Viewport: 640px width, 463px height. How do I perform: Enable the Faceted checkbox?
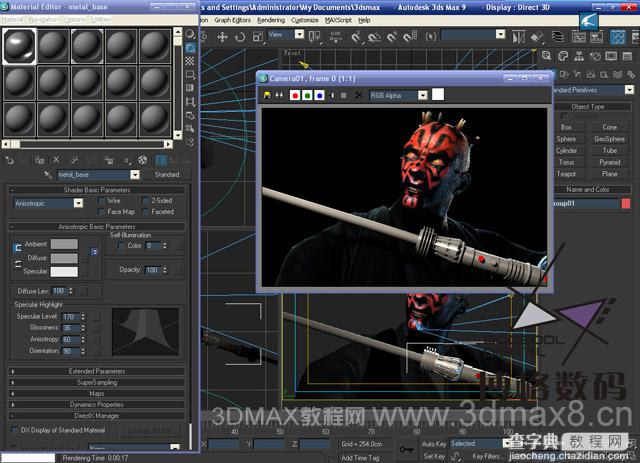(x=145, y=211)
